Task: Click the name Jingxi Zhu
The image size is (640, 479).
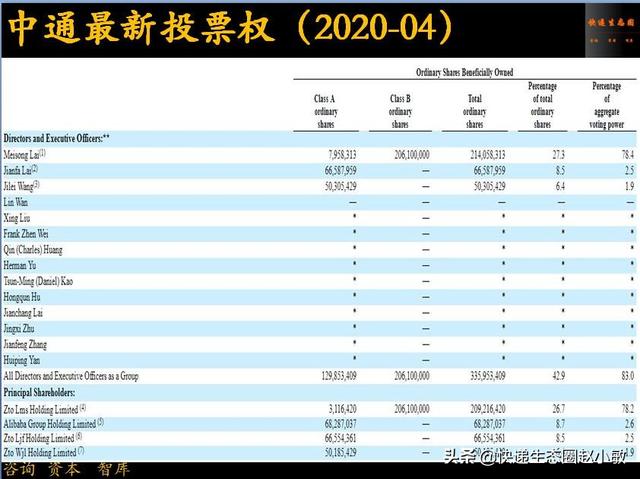Action: click(19, 328)
